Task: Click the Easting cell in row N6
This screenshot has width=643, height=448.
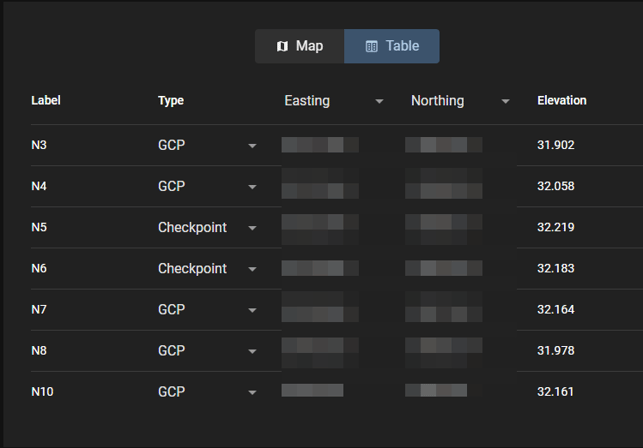Action: coord(320,268)
